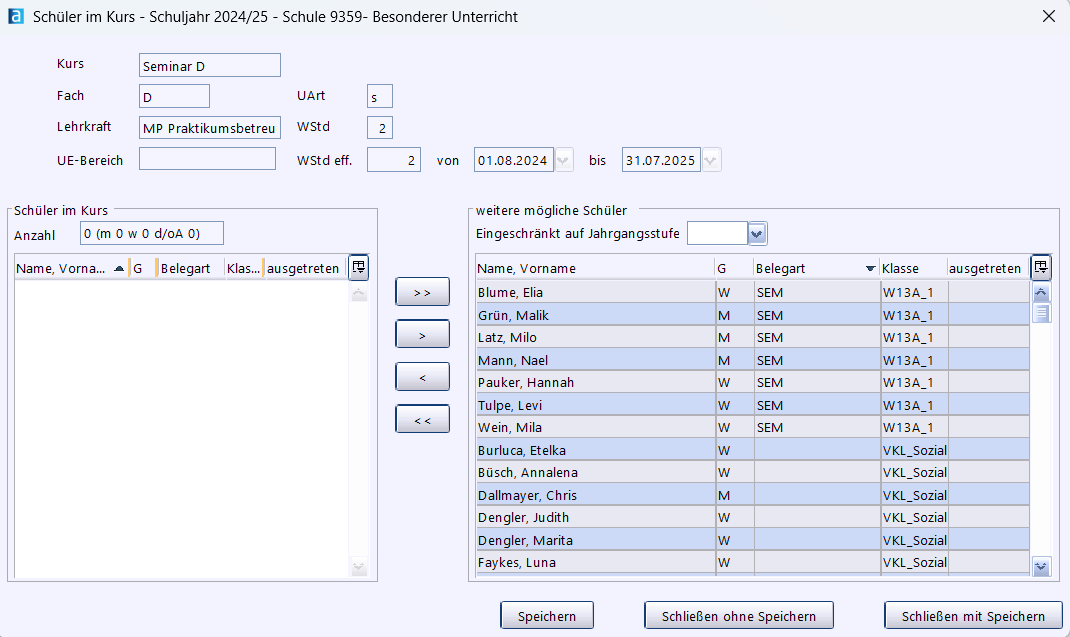This screenshot has height=637, width=1070.
Task: Click the Lehrkraft input field
Action: pyautogui.click(x=209, y=128)
